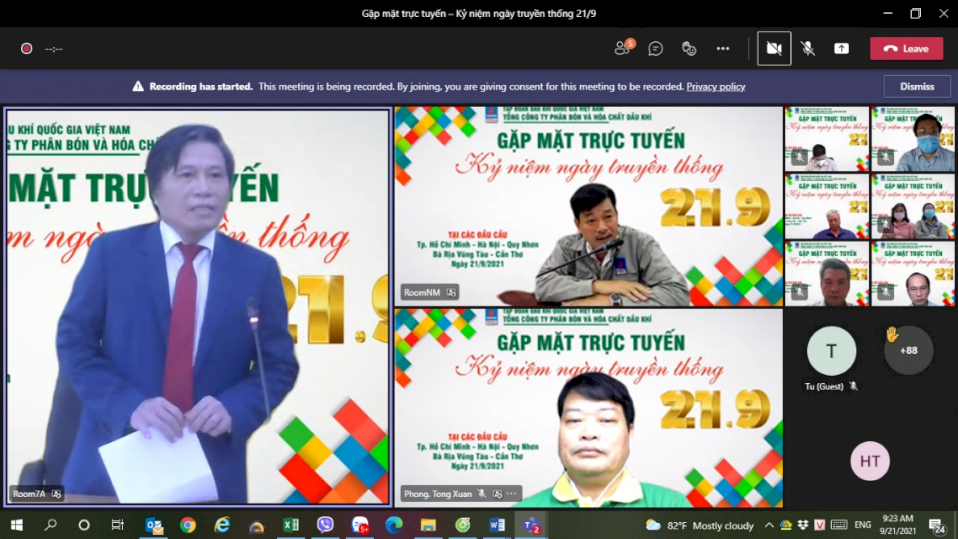The height and width of the screenshot is (539, 958).
Task: Show hidden system tray icons
Action: point(768,525)
